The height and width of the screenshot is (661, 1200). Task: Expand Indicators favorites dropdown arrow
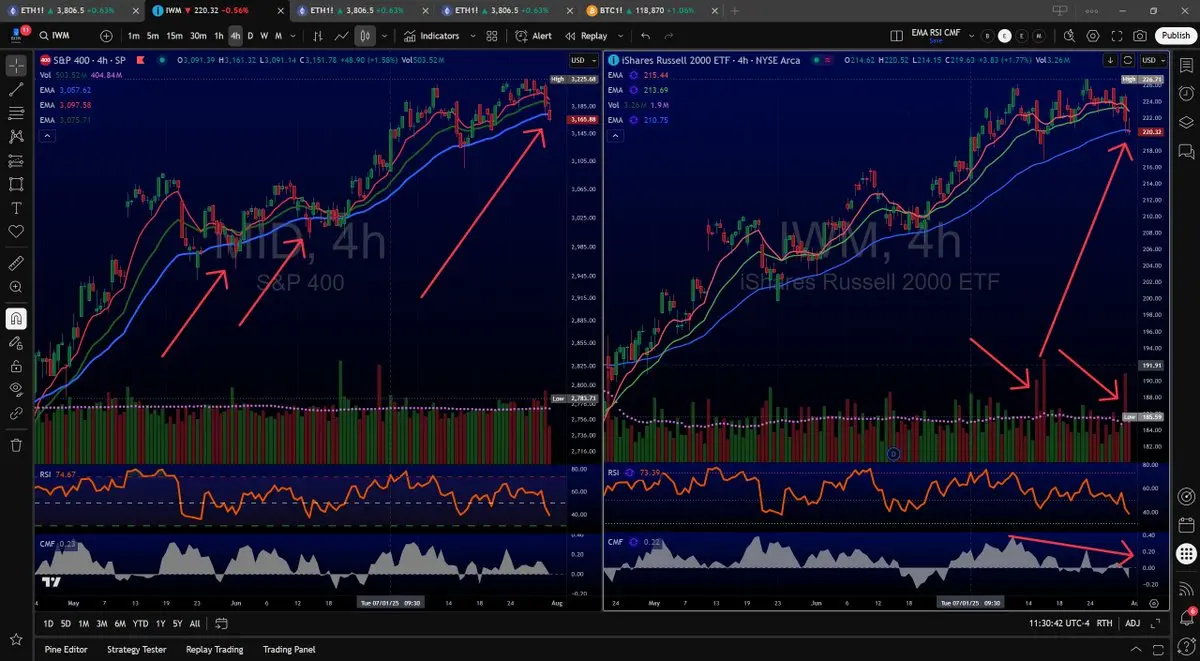pos(471,36)
